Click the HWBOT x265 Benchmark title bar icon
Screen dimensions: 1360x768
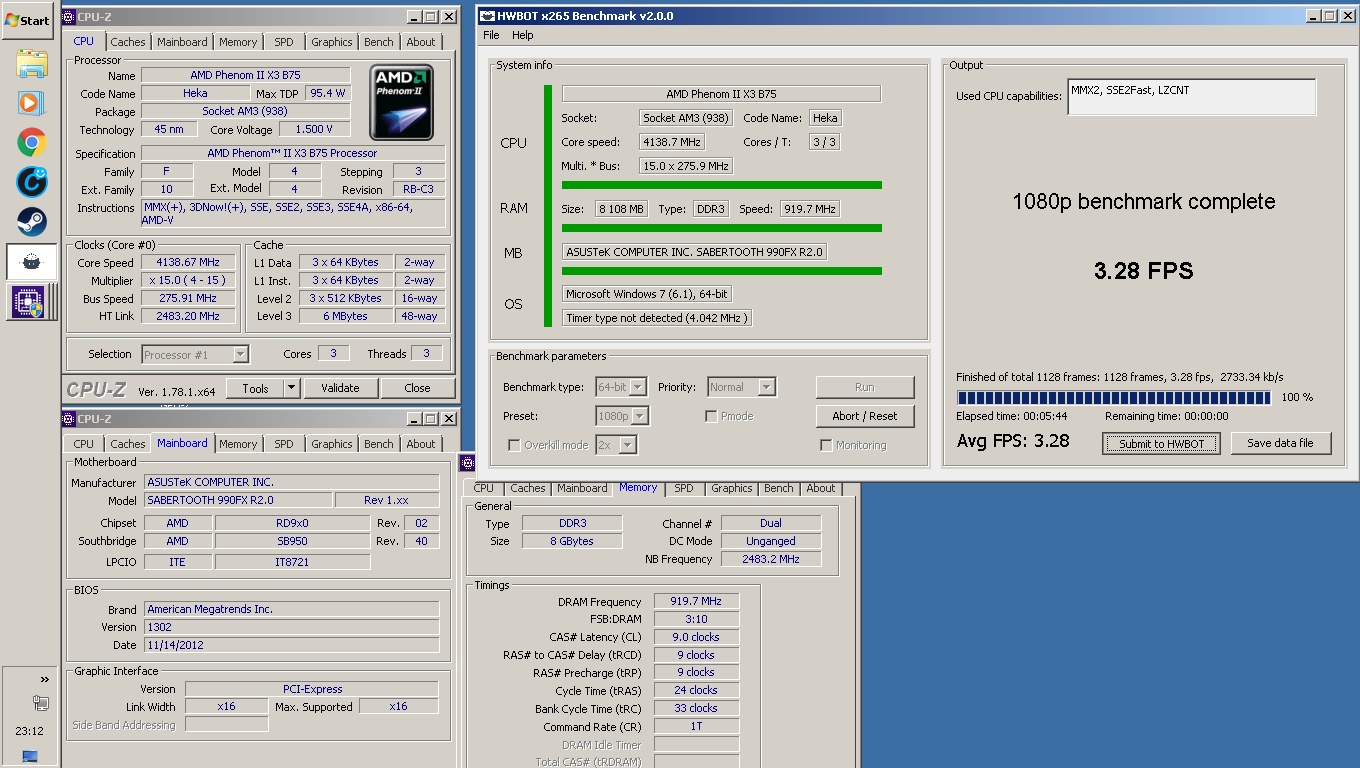(x=487, y=16)
